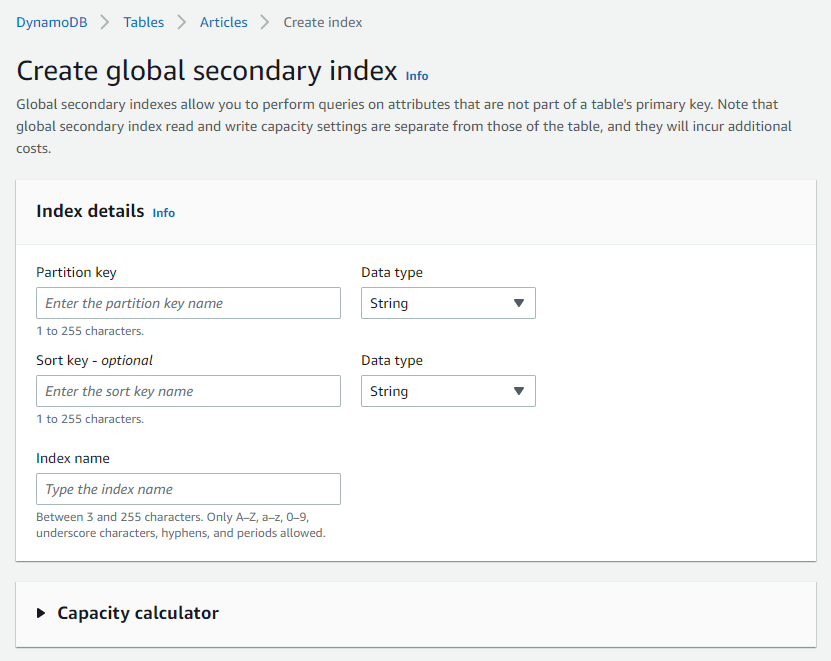Click the sort key name field
831x661 pixels.
tap(188, 391)
